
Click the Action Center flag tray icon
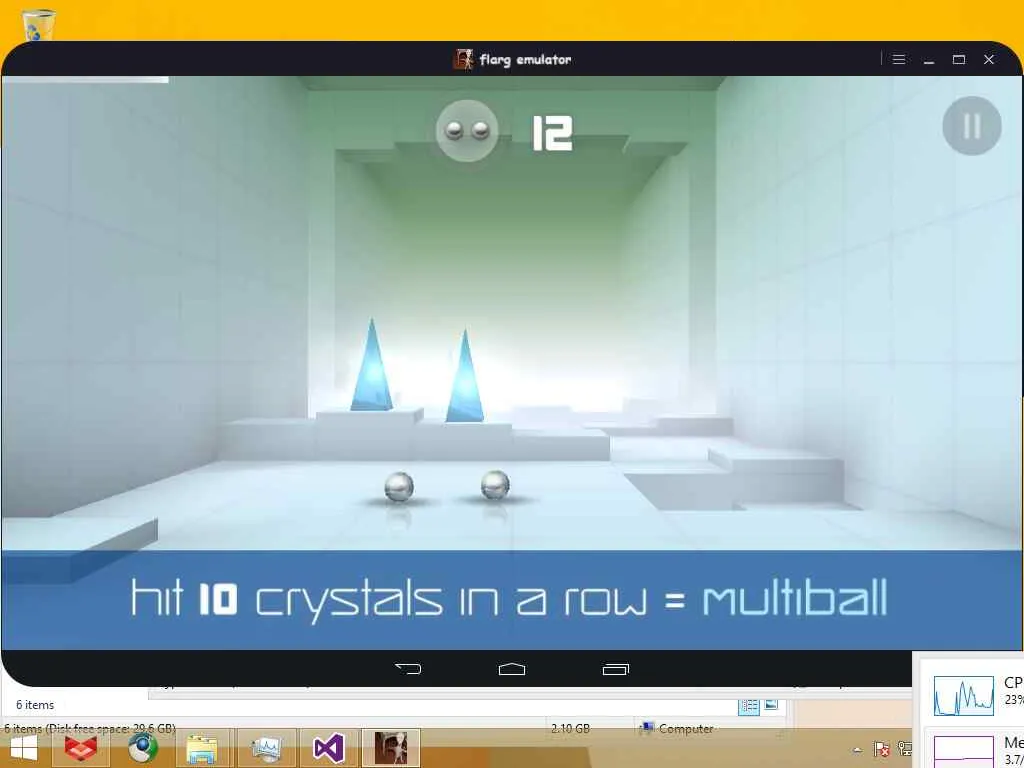pos(881,749)
